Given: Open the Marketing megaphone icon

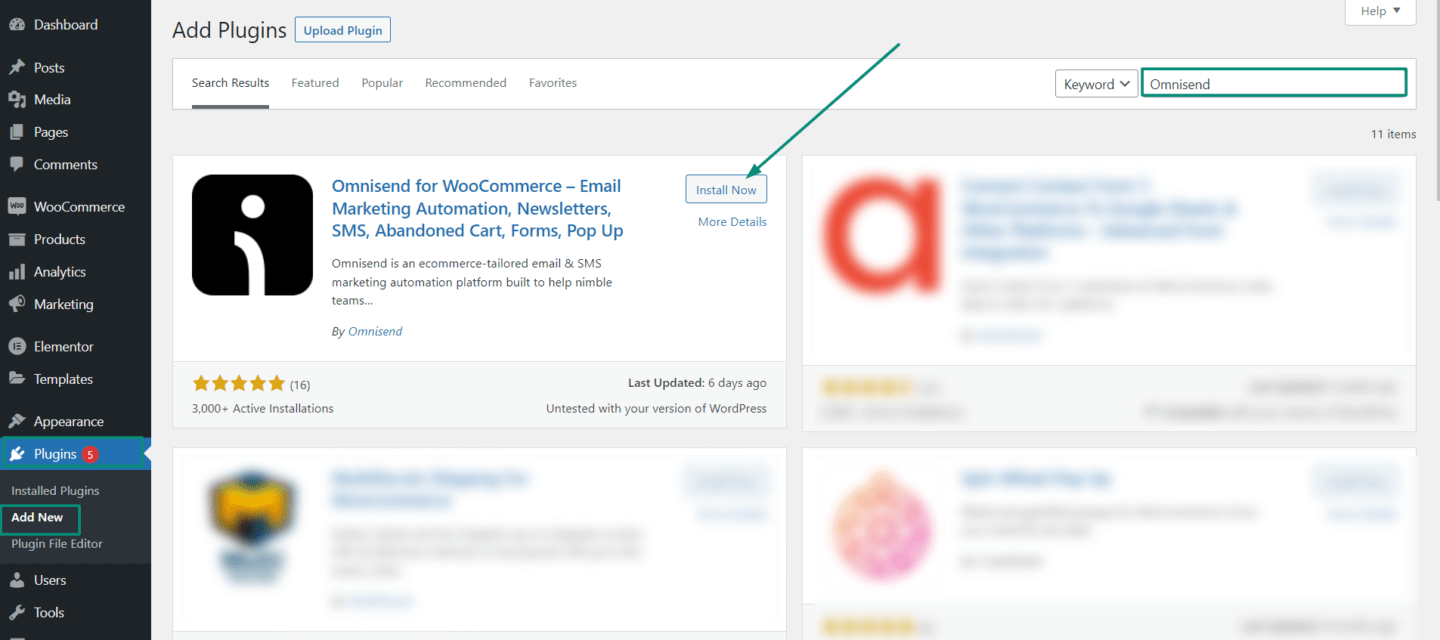Looking at the screenshot, I should tap(17, 304).
